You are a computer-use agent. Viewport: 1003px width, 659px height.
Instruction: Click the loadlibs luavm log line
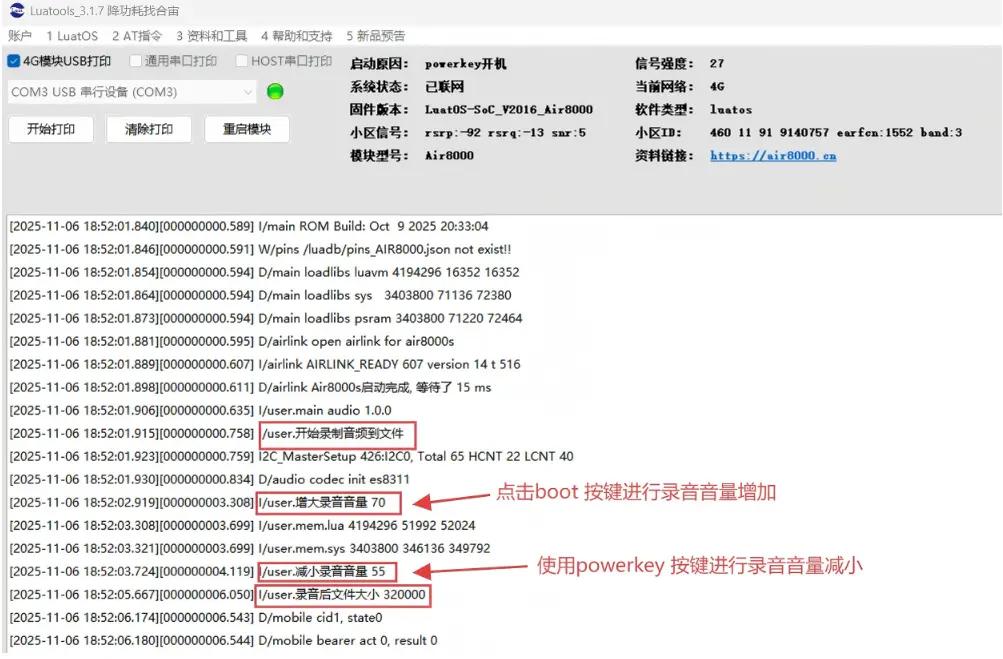pyautogui.click(x=264, y=273)
